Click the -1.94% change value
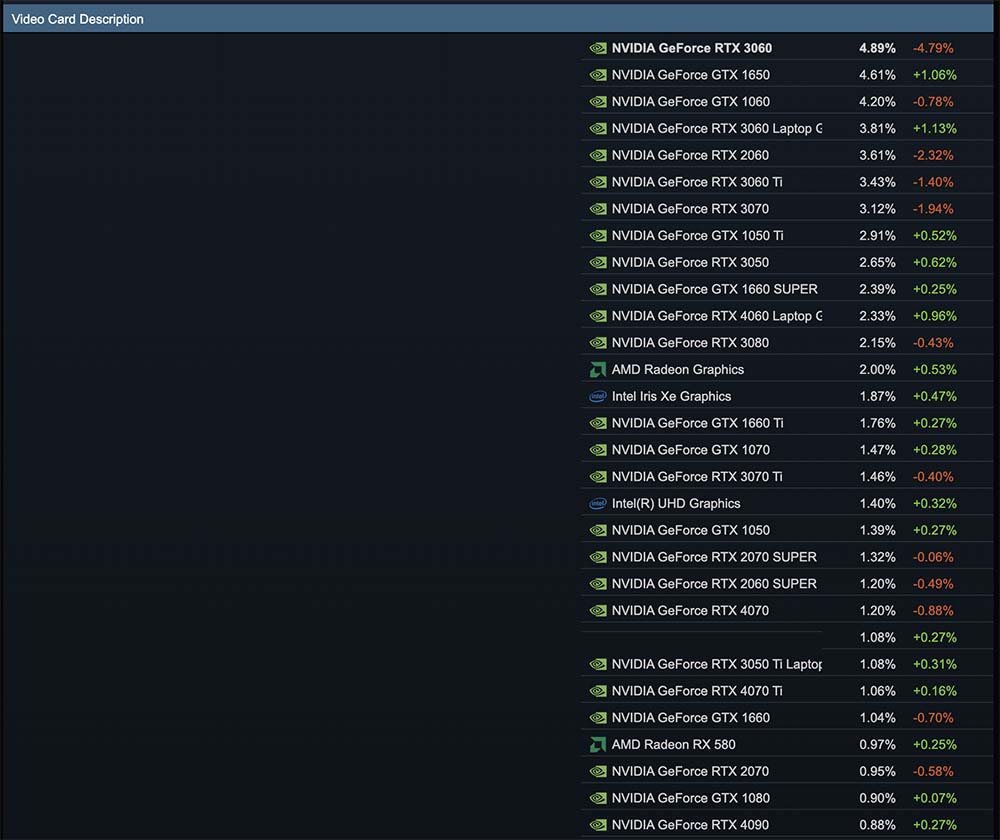 coord(933,209)
